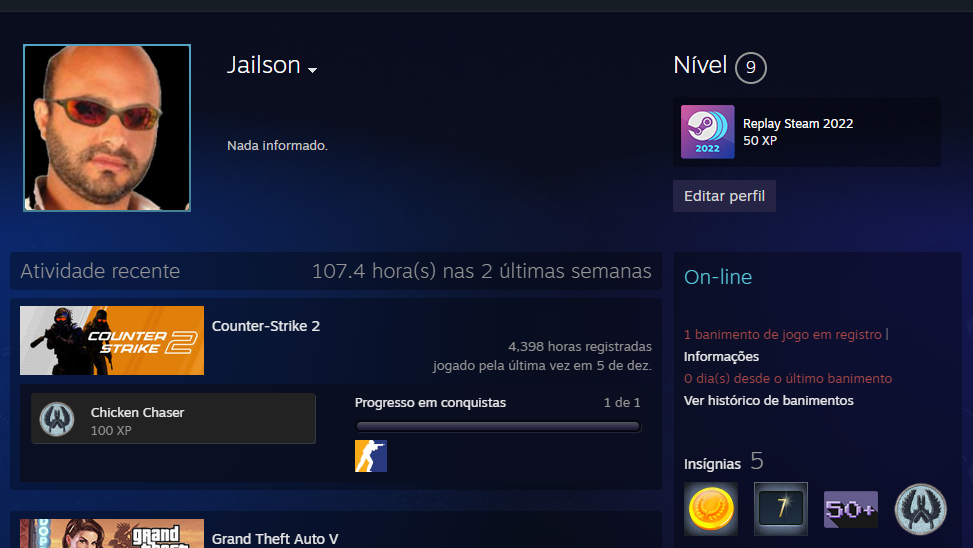Open the Jailson profile avatar image

pyautogui.click(x=107, y=128)
